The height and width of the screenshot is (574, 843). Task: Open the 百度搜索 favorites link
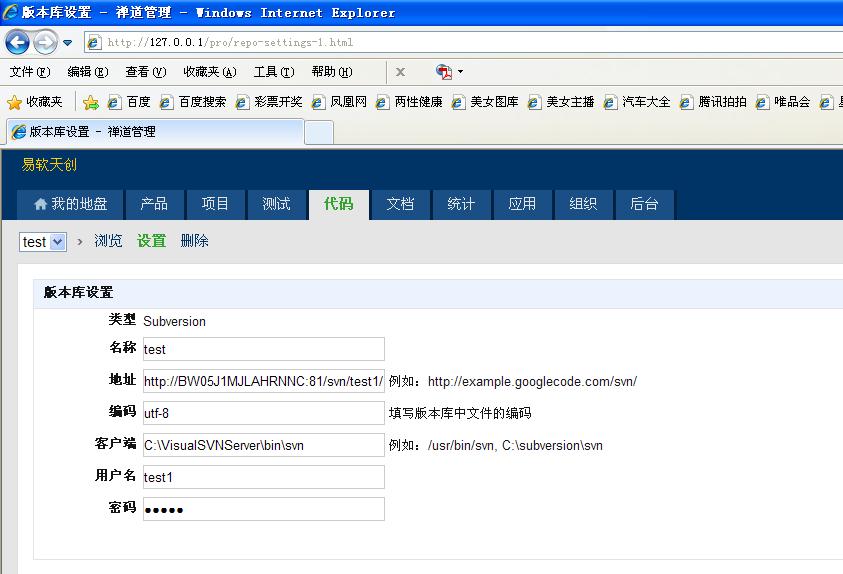pyautogui.click(x=193, y=102)
